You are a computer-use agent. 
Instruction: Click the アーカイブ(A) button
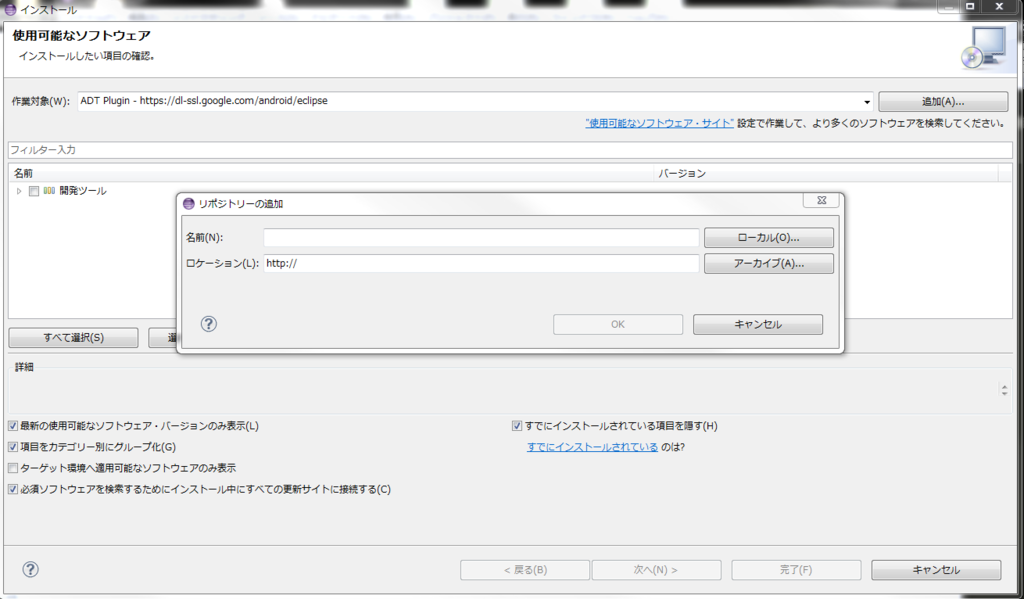(768, 263)
